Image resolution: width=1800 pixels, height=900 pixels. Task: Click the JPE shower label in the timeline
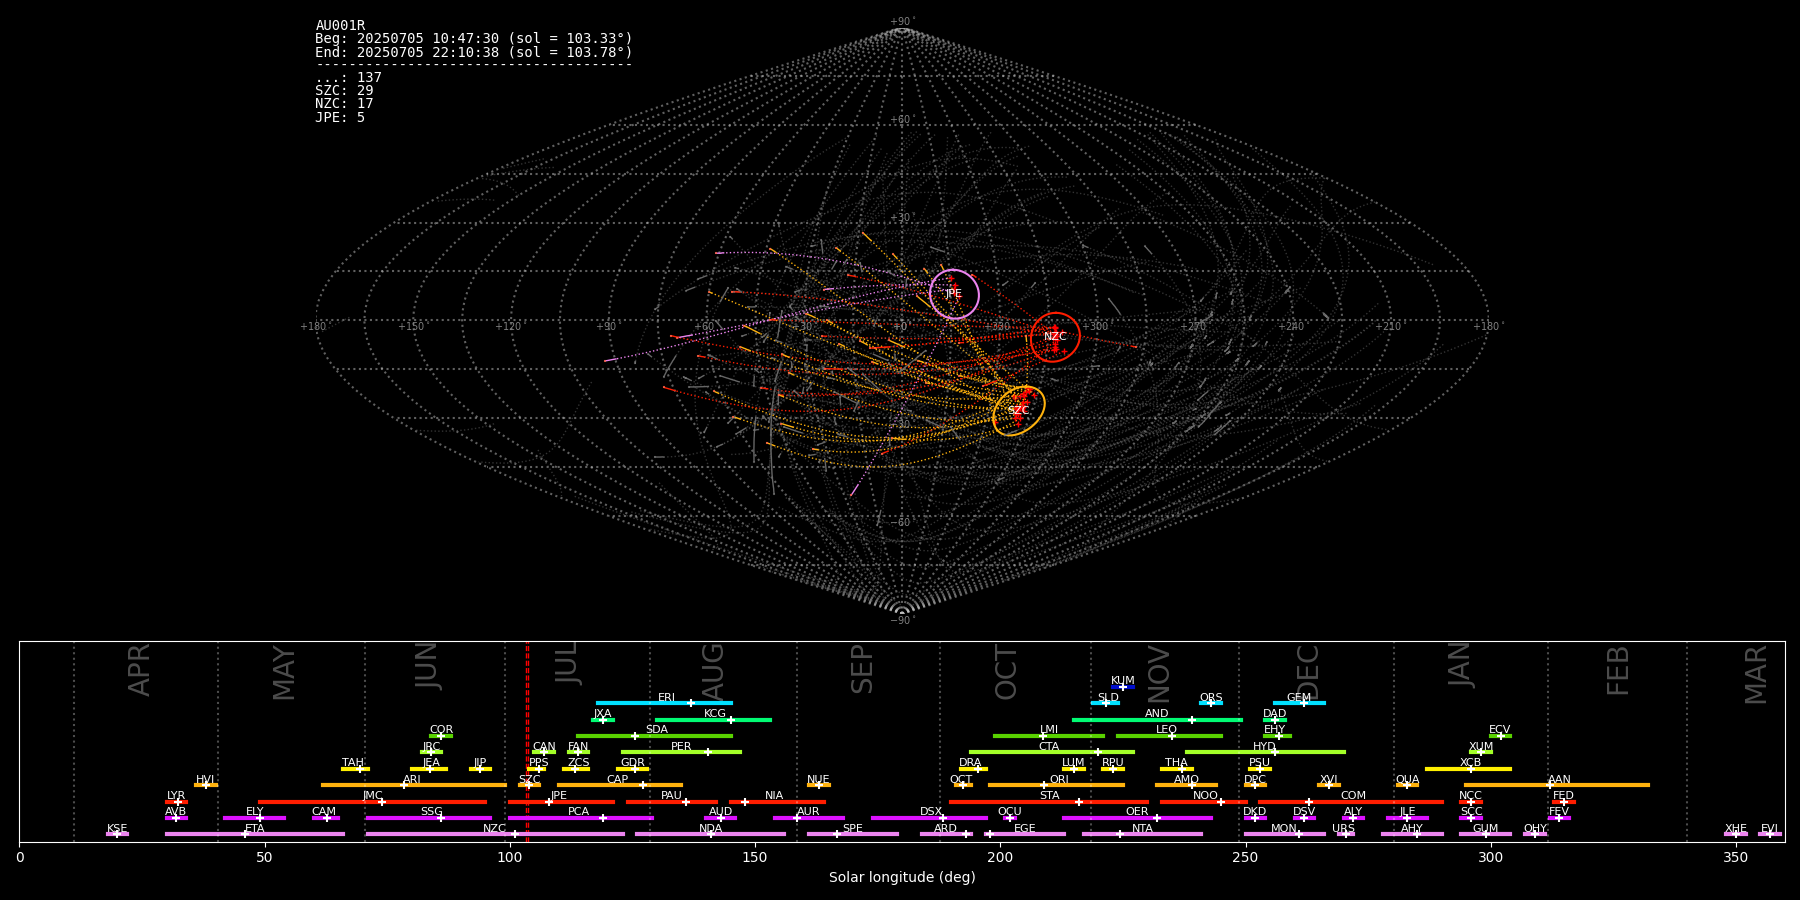[x=558, y=796]
